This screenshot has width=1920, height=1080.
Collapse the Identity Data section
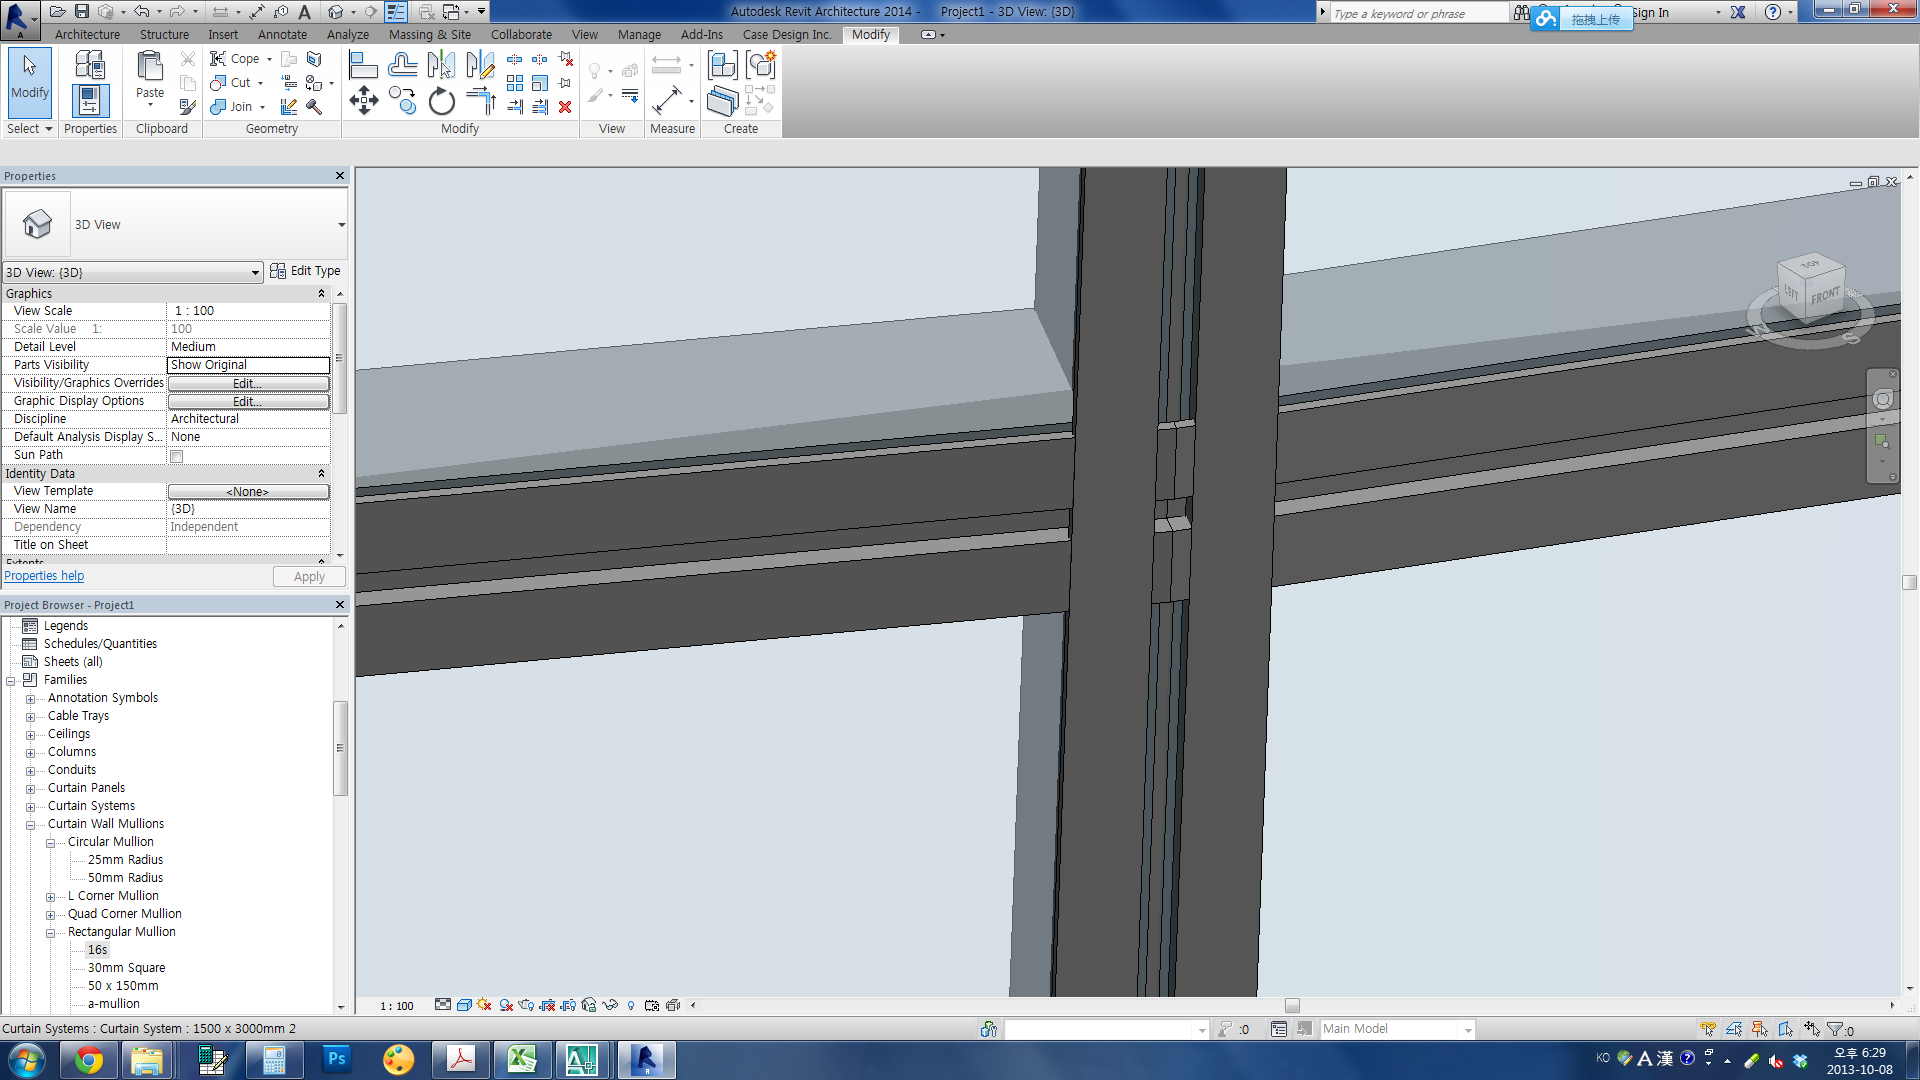pos(321,473)
